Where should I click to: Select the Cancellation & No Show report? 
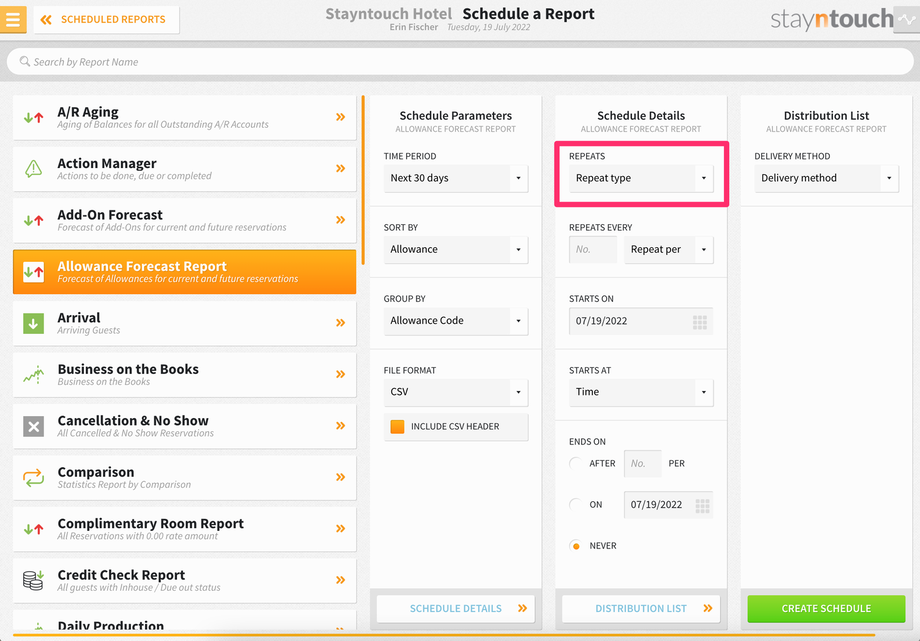(x=184, y=426)
